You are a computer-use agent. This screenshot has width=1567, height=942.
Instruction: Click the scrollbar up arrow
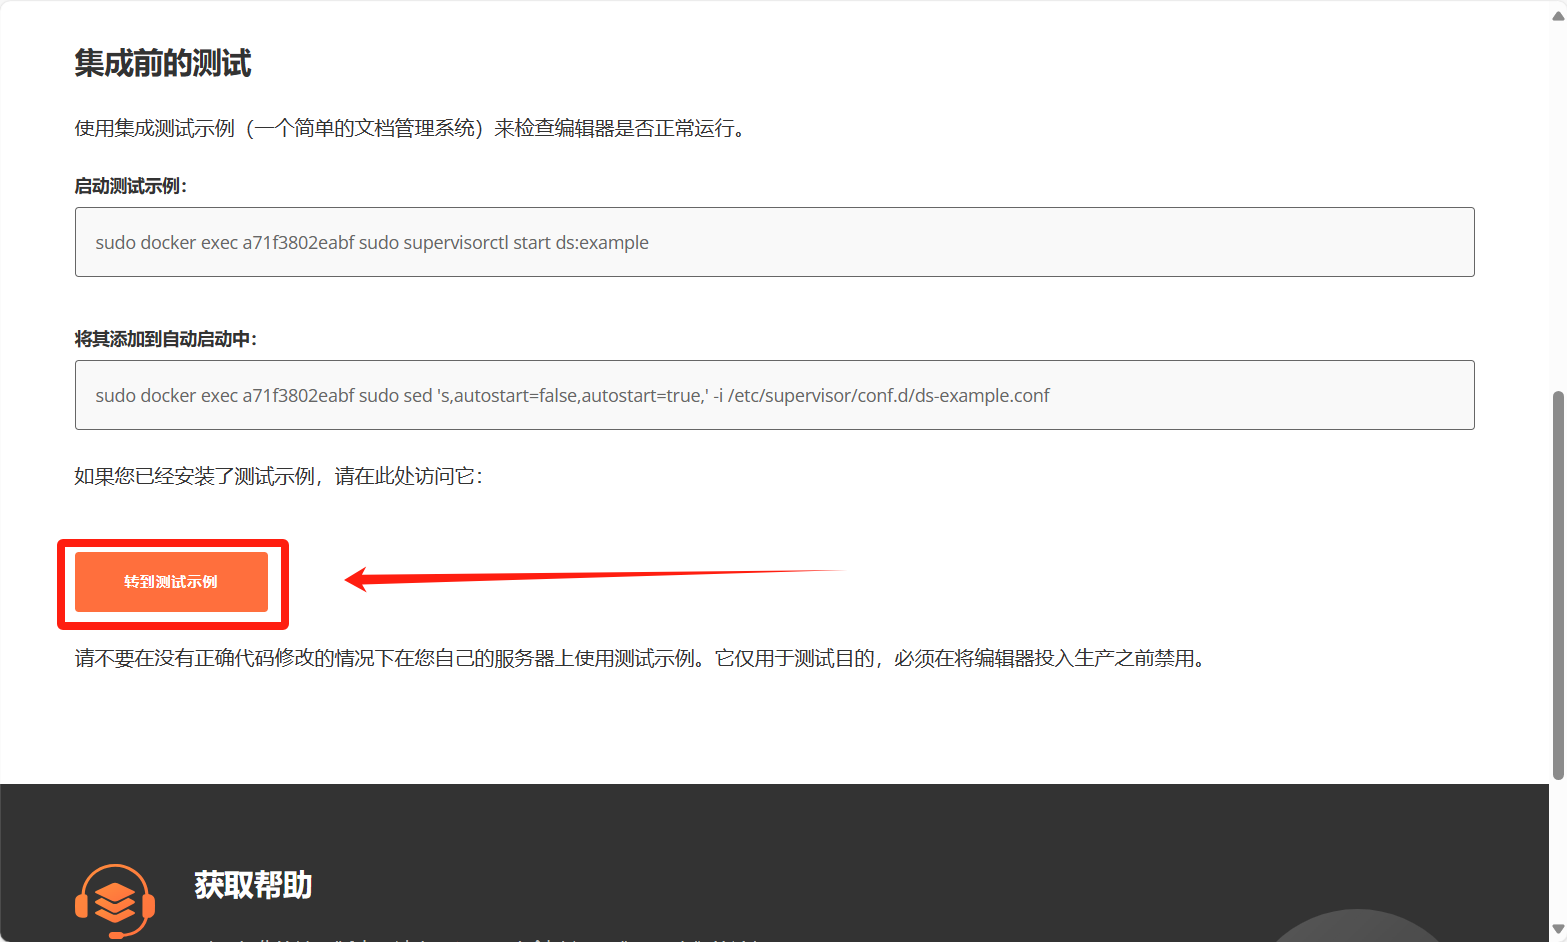[x=1557, y=16]
